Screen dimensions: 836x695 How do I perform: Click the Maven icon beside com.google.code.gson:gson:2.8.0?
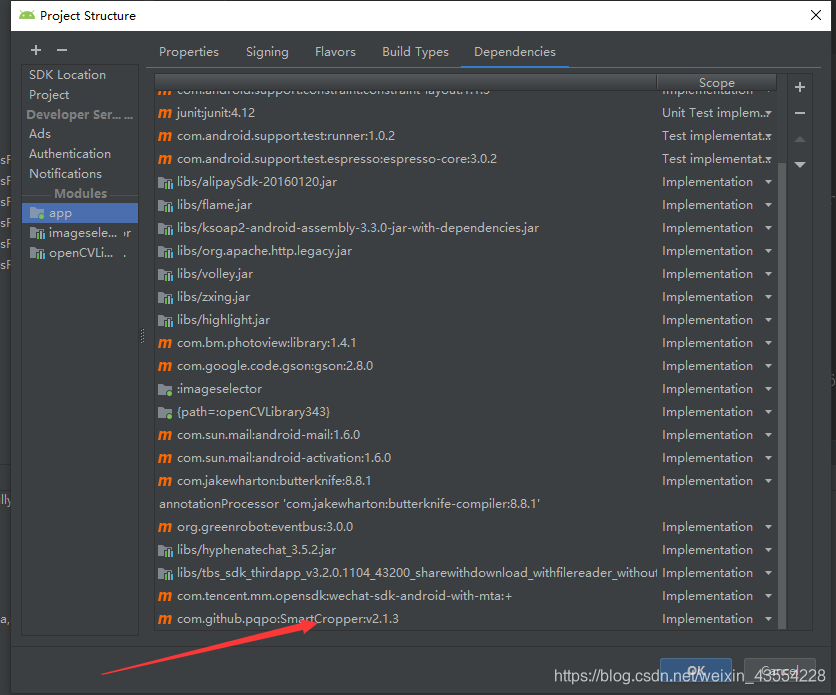[x=165, y=367]
